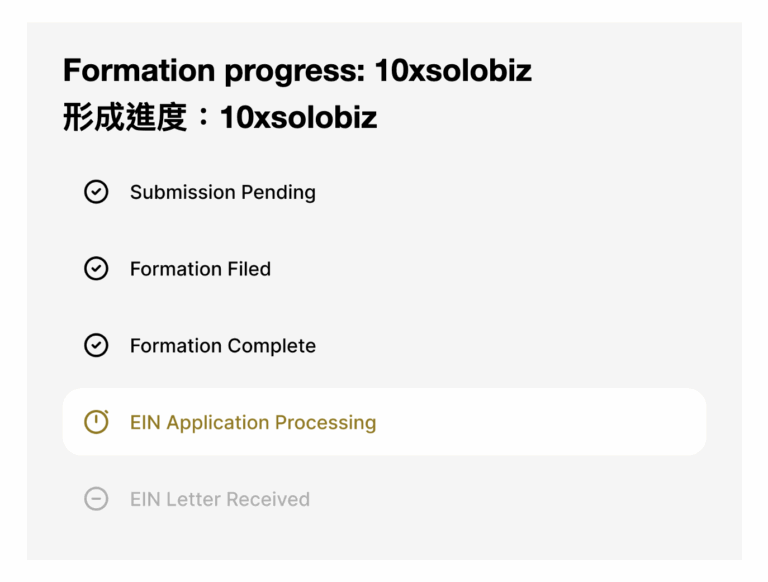This screenshot has width=768, height=582.
Task: Open the Formation Complete step label
Action: [x=222, y=346]
